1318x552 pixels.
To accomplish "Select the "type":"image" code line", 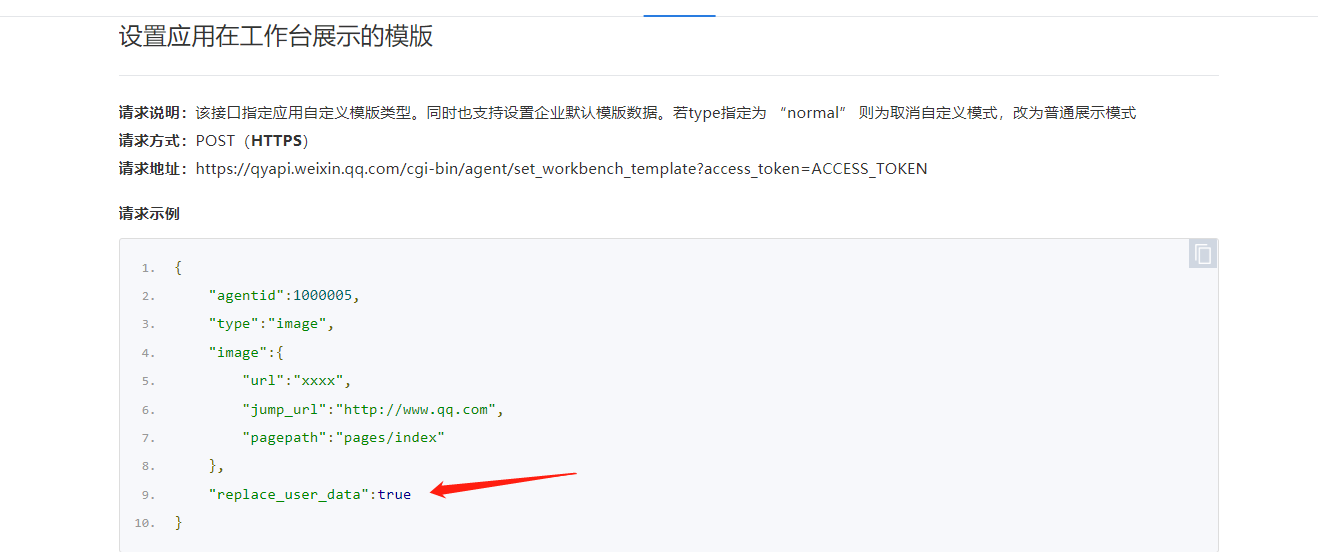I will (270, 324).
